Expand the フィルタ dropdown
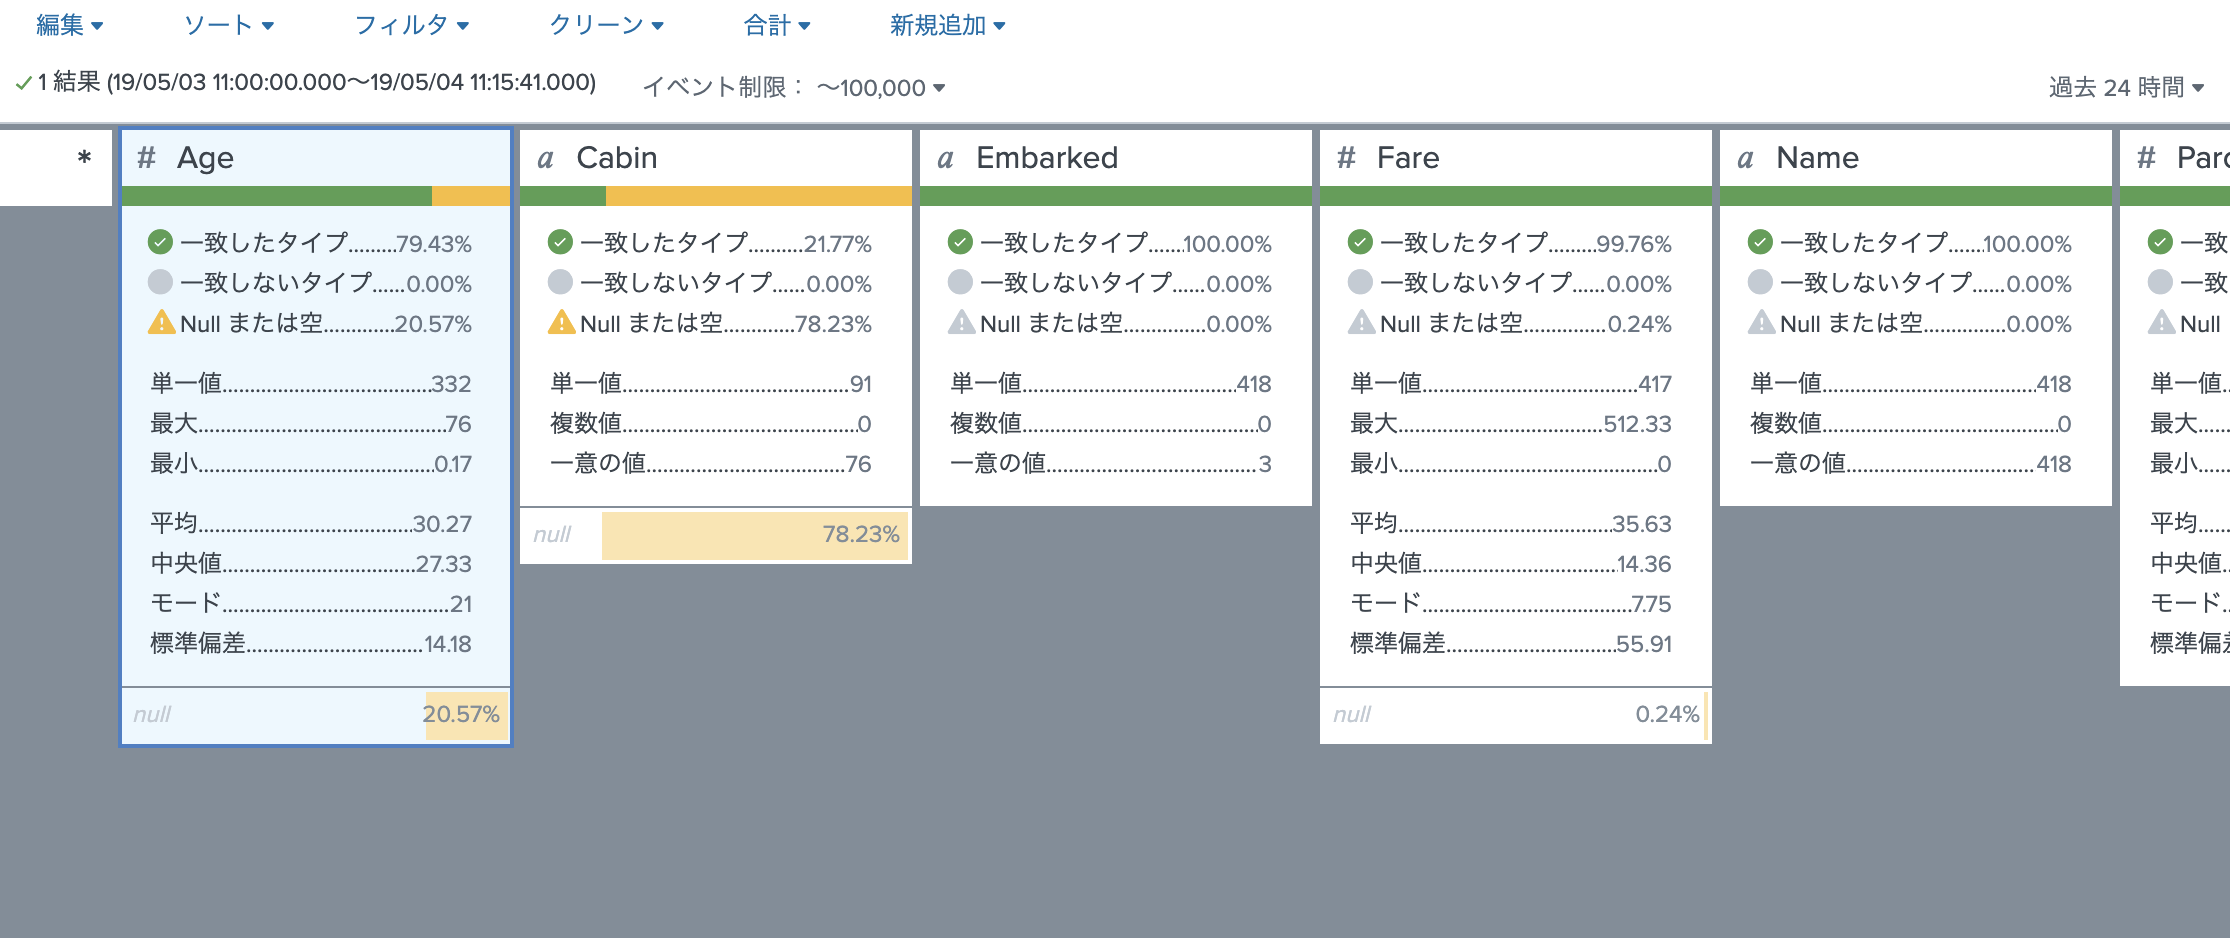The image size is (2230, 938). point(411,25)
